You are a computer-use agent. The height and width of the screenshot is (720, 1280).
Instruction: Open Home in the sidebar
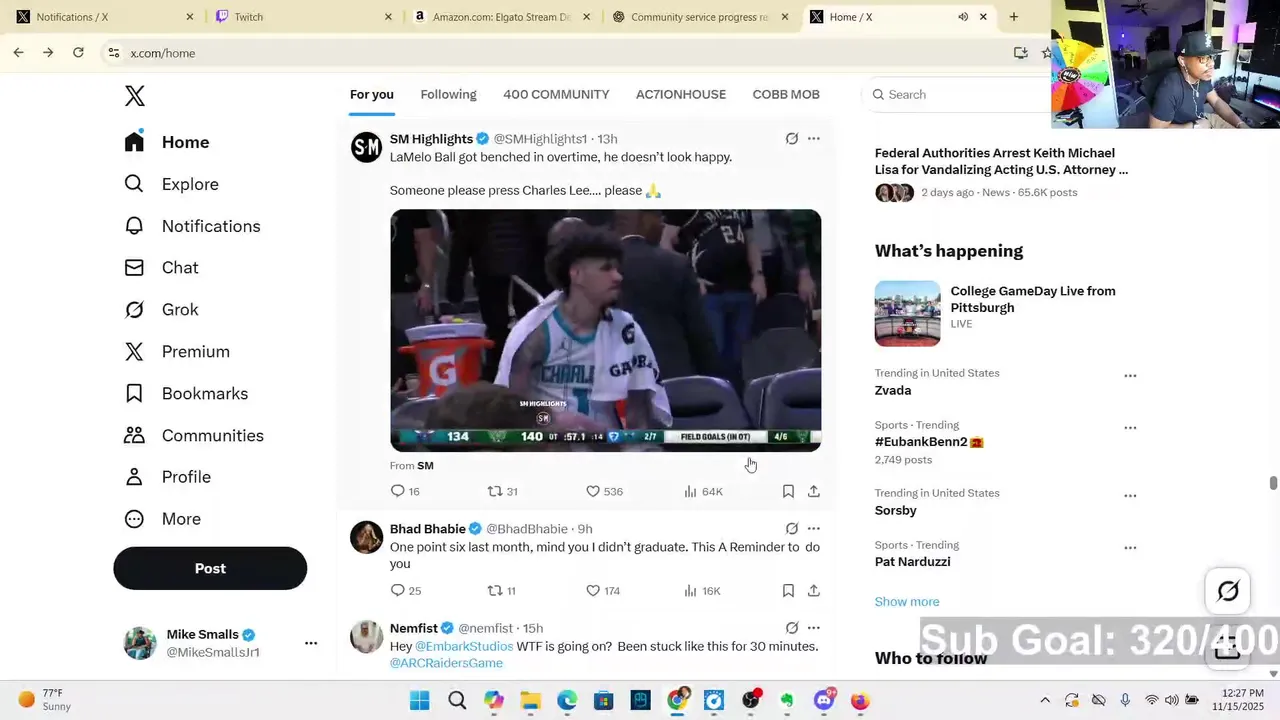point(167,142)
